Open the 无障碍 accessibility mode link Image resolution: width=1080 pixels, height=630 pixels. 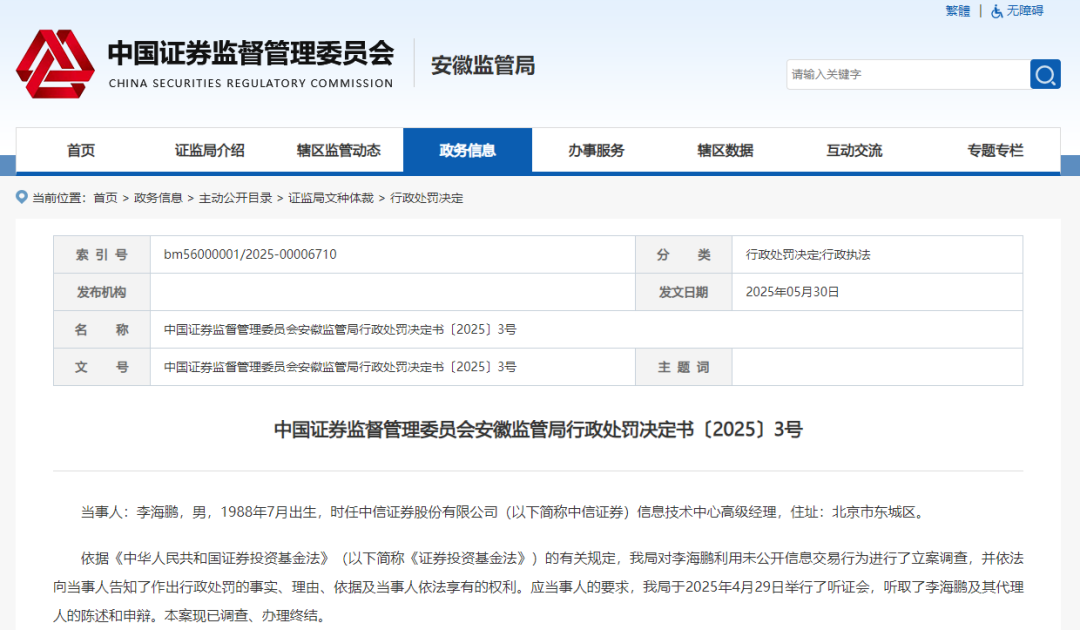click(1024, 11)
